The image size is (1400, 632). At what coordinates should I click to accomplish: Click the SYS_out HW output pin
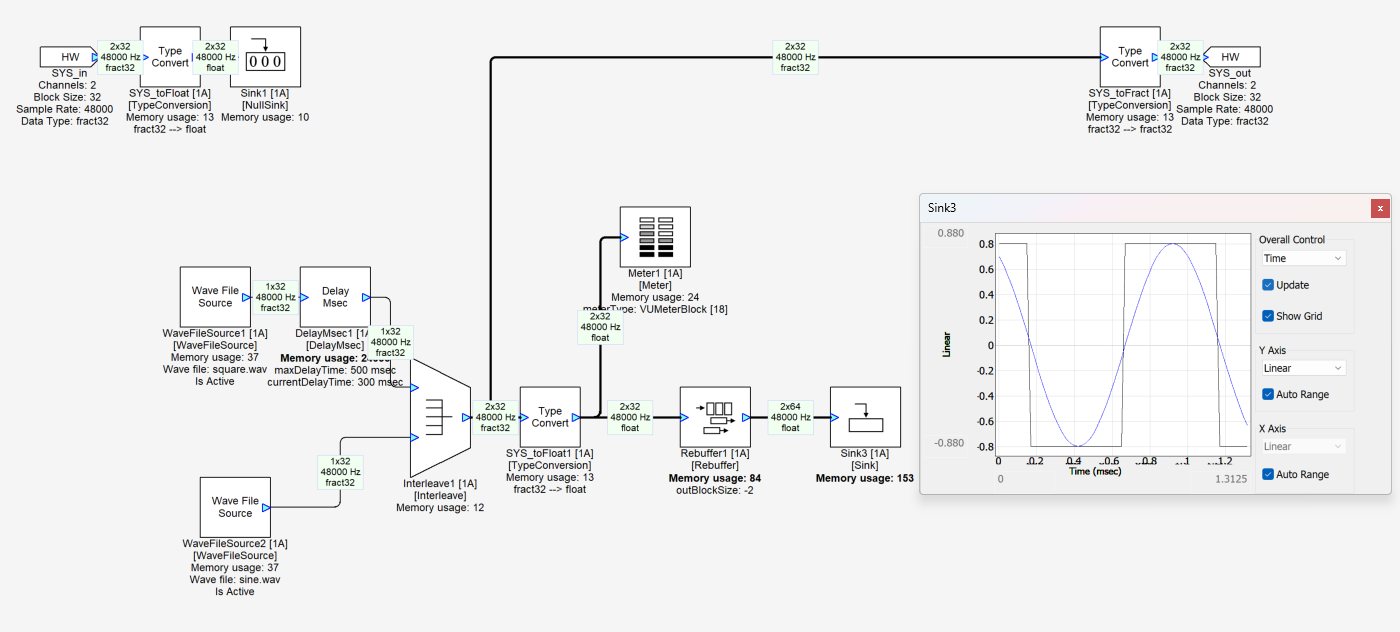coord(1232,57)
